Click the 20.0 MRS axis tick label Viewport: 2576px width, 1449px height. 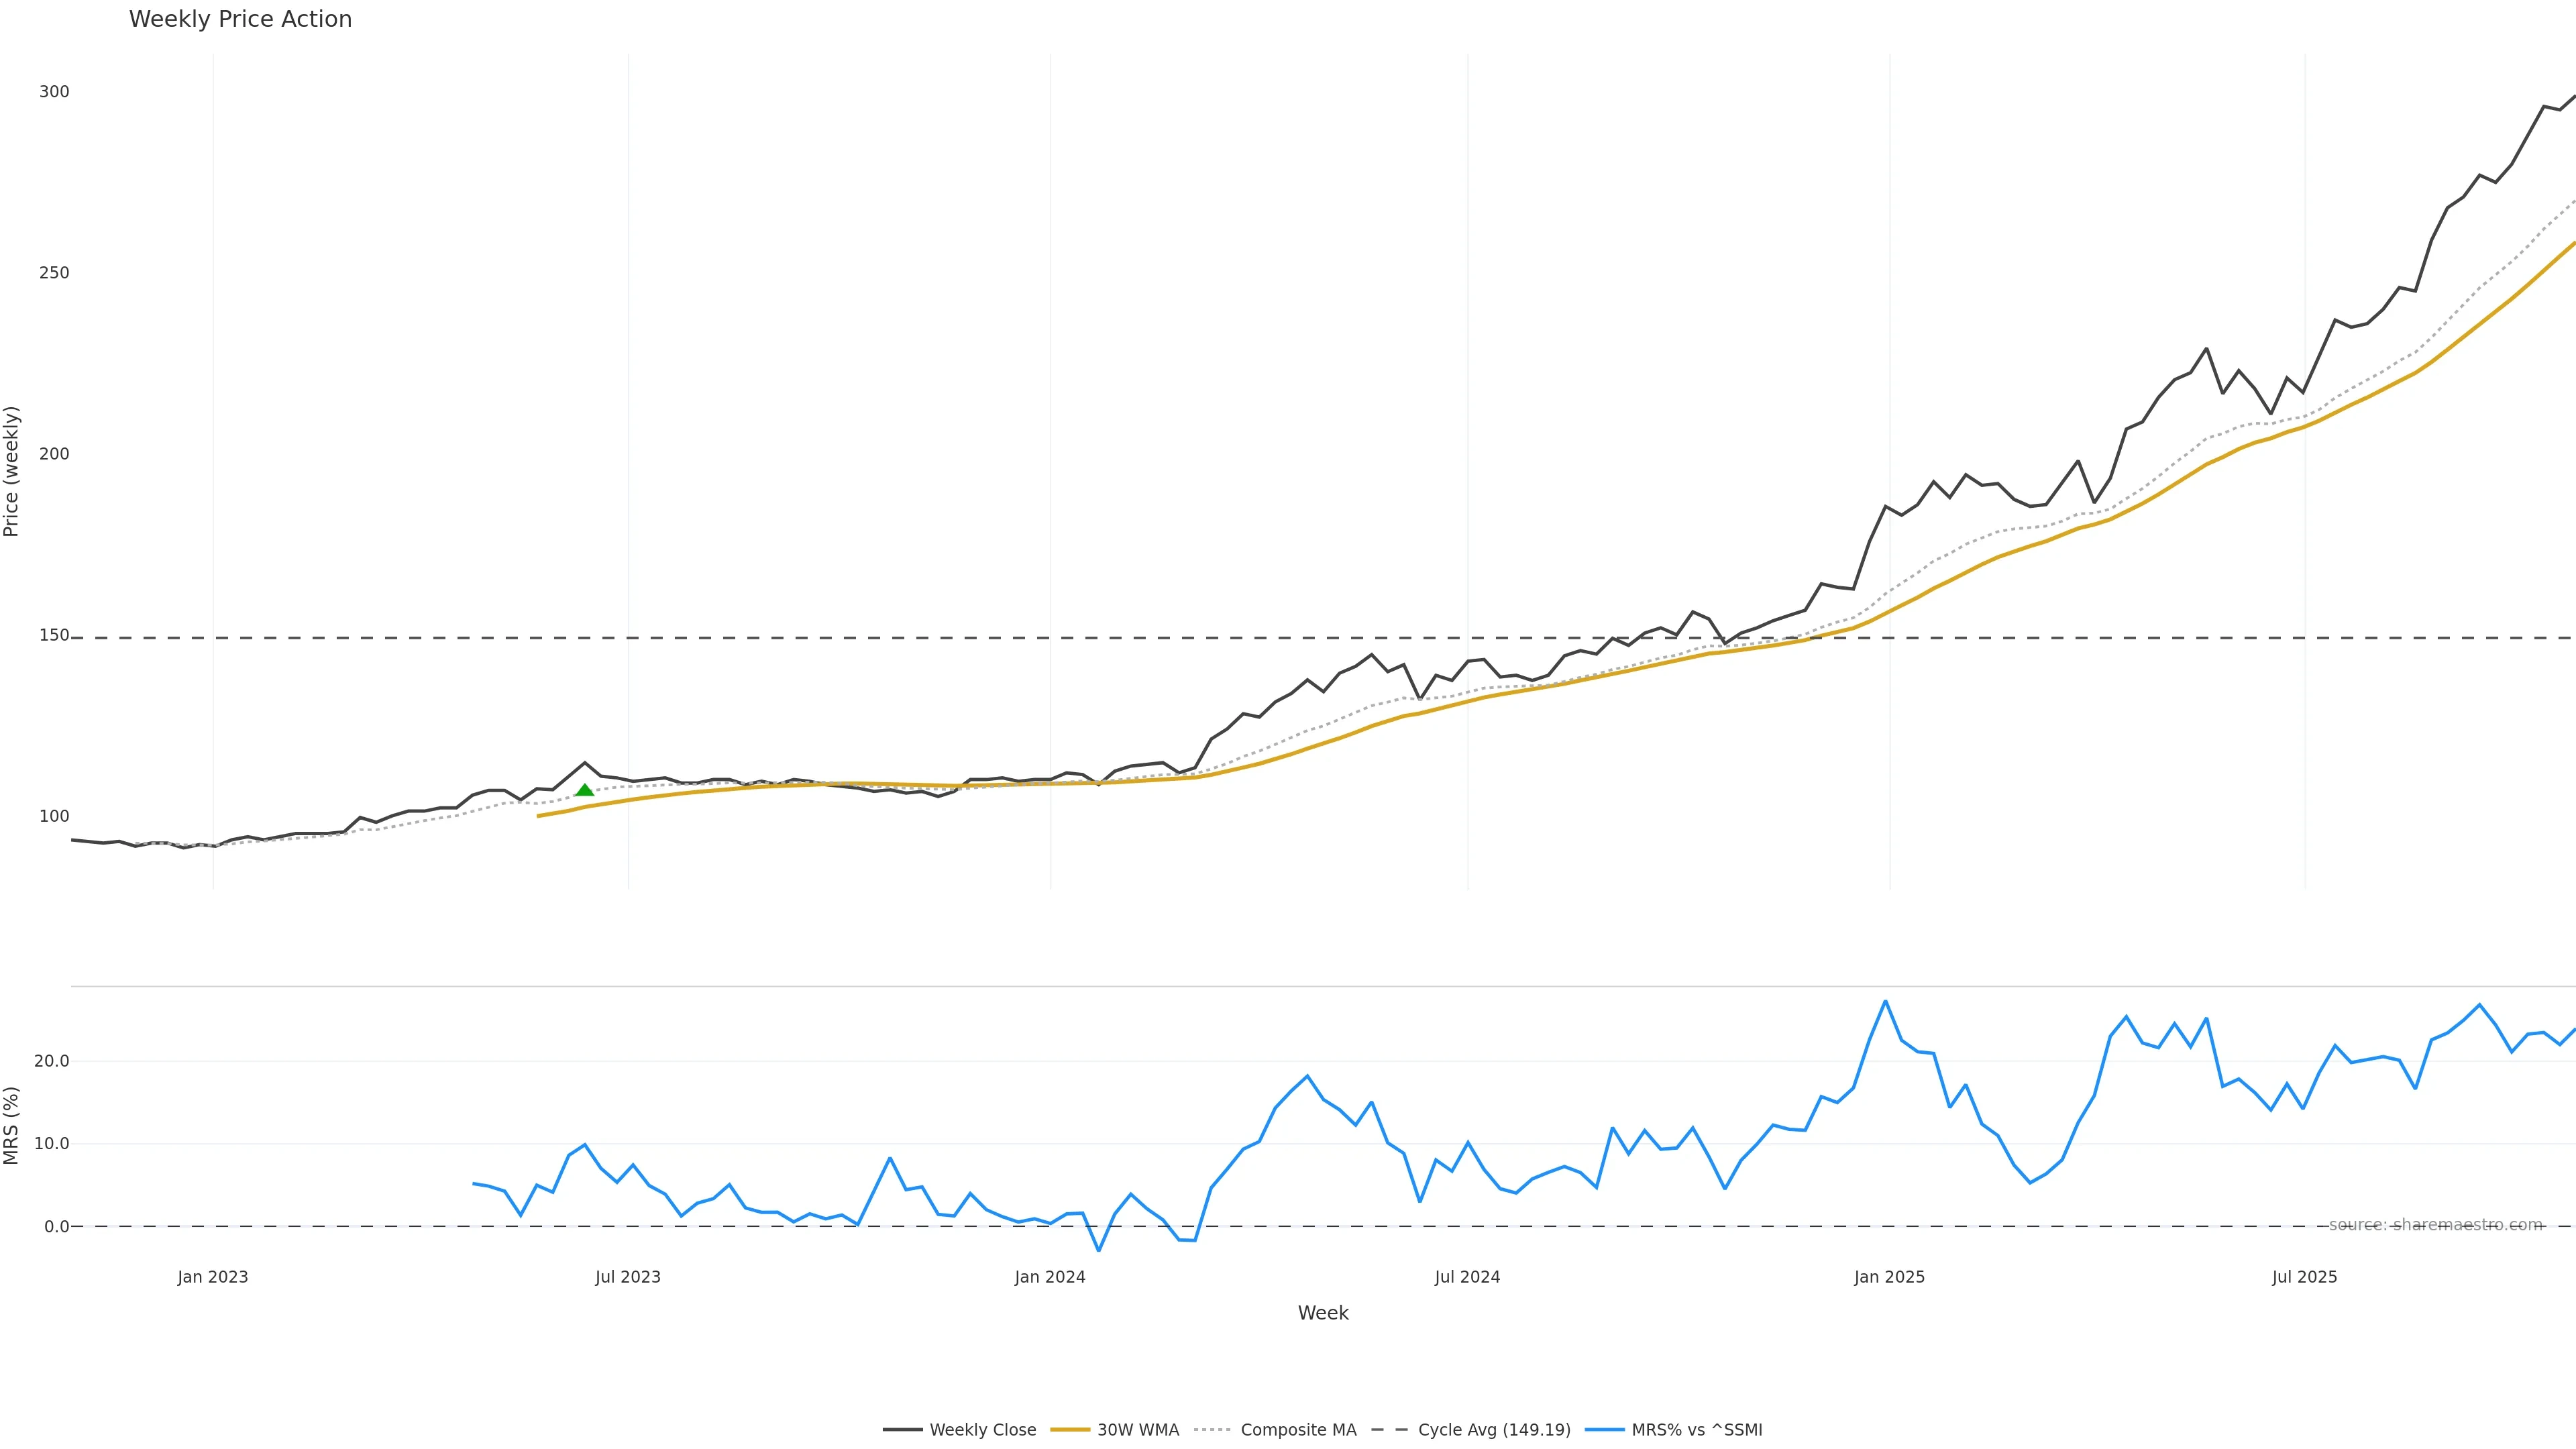(x=51, y=1061)
